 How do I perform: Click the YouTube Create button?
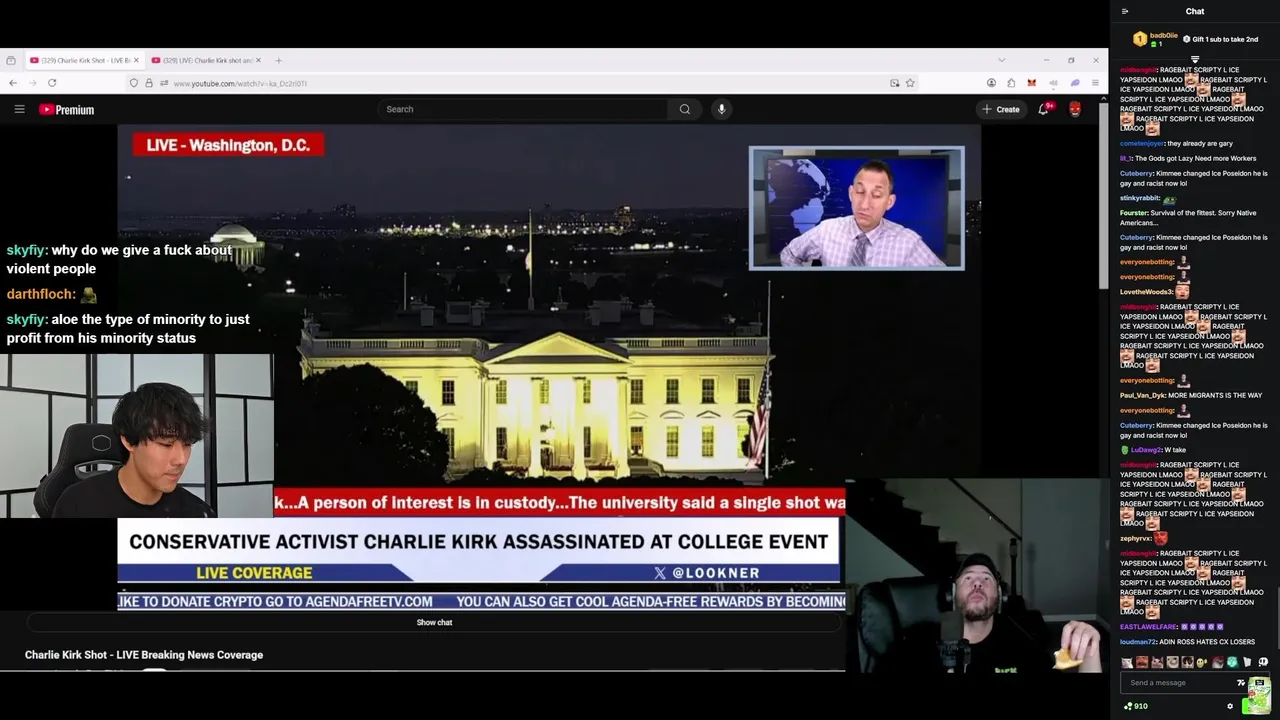(x=1000, y=109)
